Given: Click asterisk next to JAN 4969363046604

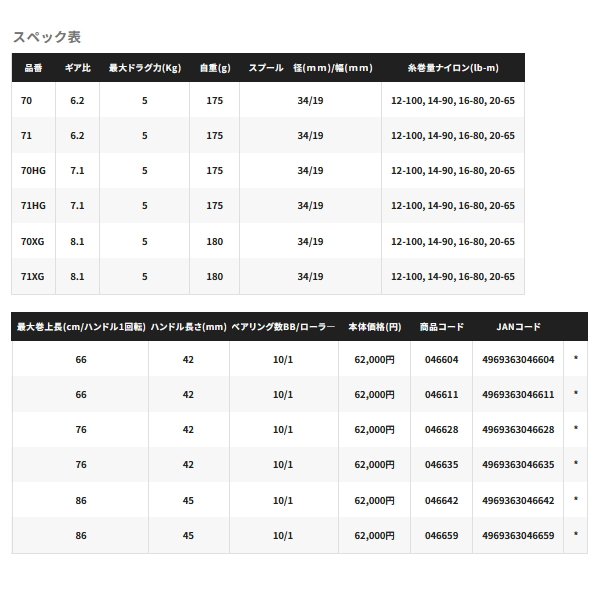Looking at the screenshot, I should pos(576,358).
